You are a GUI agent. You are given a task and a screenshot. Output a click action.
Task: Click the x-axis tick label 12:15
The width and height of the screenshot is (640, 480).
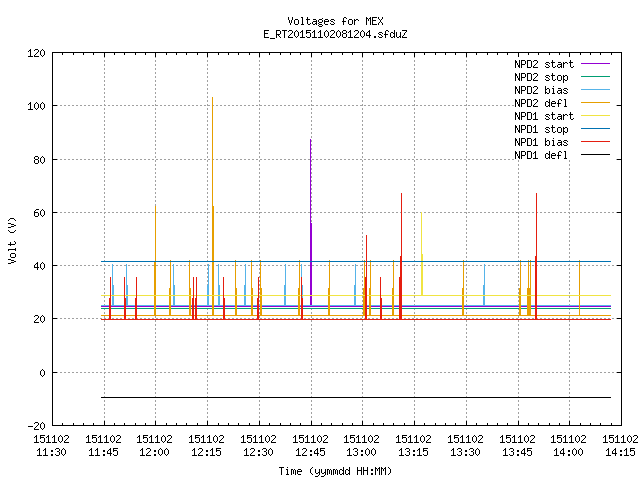[207, 452]
